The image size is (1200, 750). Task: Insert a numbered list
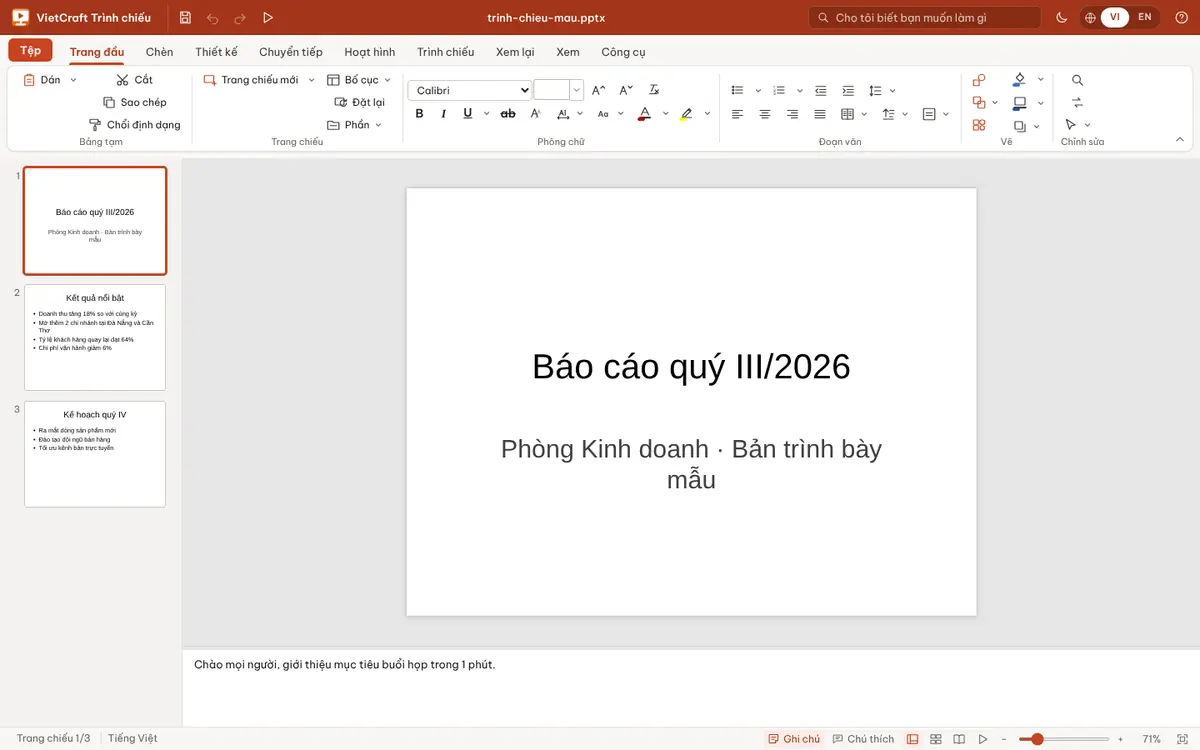coord(780,90)
